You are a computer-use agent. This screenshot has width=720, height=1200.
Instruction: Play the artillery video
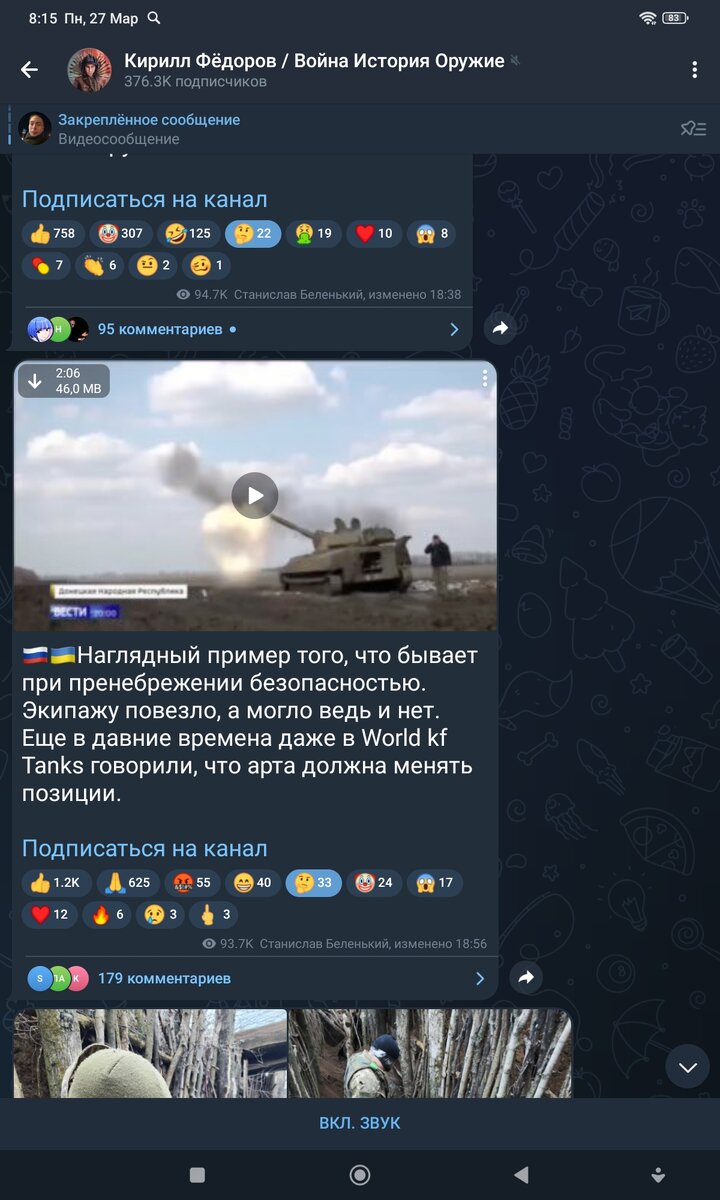click(255, 495)
